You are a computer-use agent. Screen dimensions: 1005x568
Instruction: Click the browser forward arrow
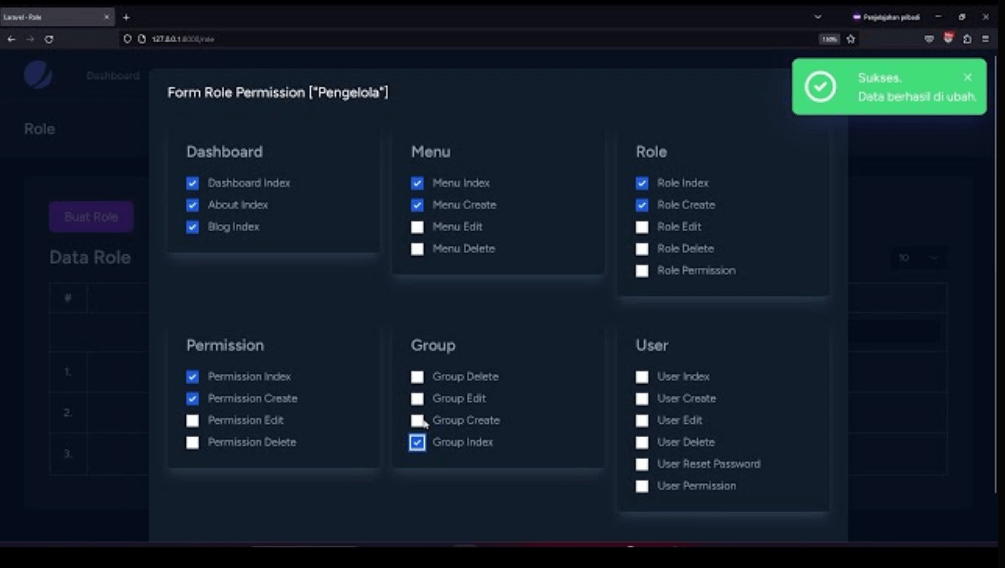tap(30, 39)
